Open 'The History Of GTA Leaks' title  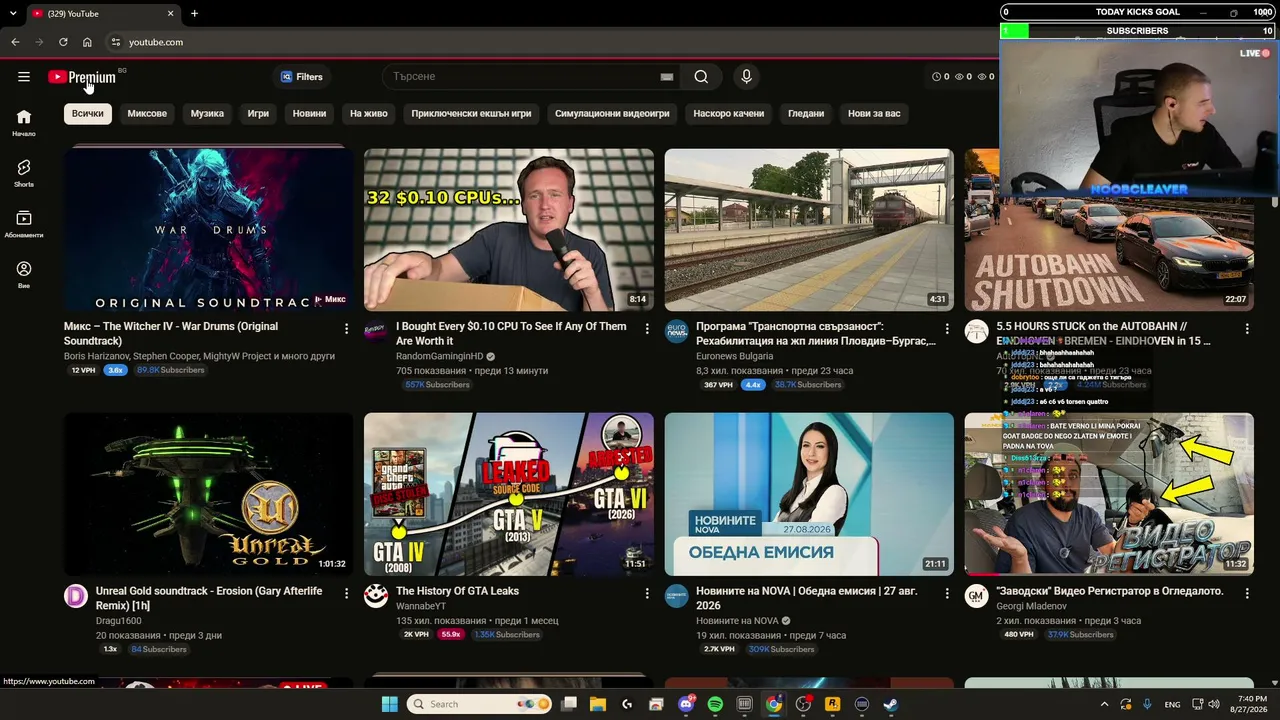tap(457, 591)
